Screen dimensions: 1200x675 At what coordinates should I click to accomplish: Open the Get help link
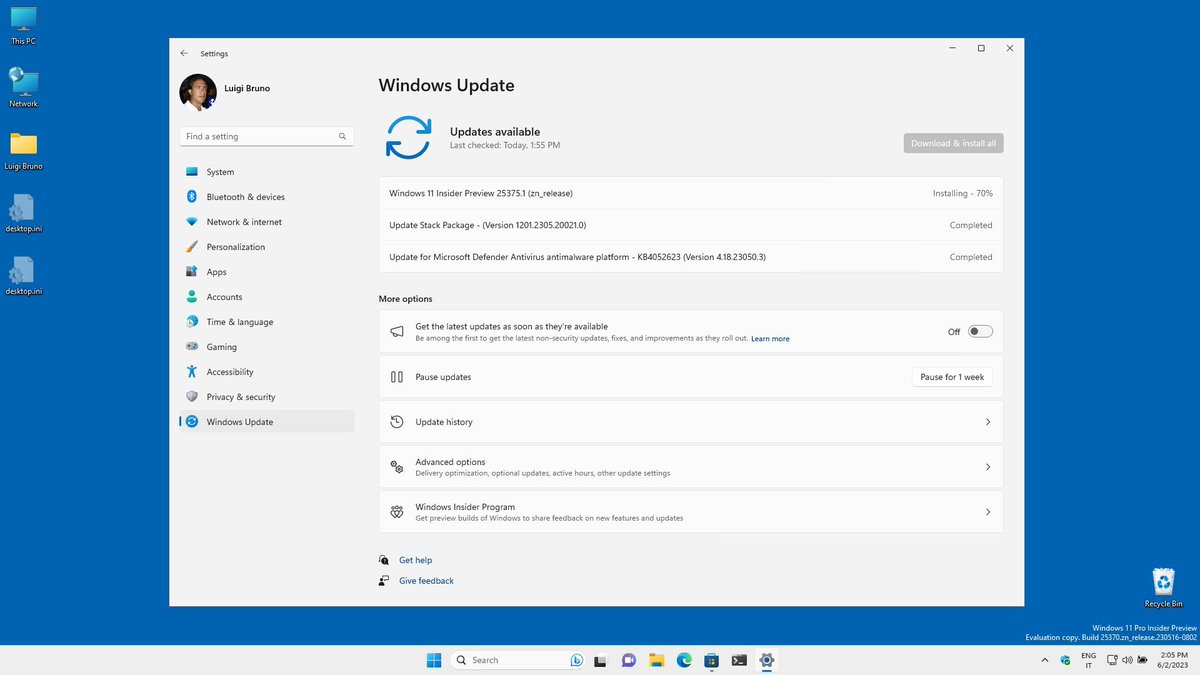coord(415,560)
